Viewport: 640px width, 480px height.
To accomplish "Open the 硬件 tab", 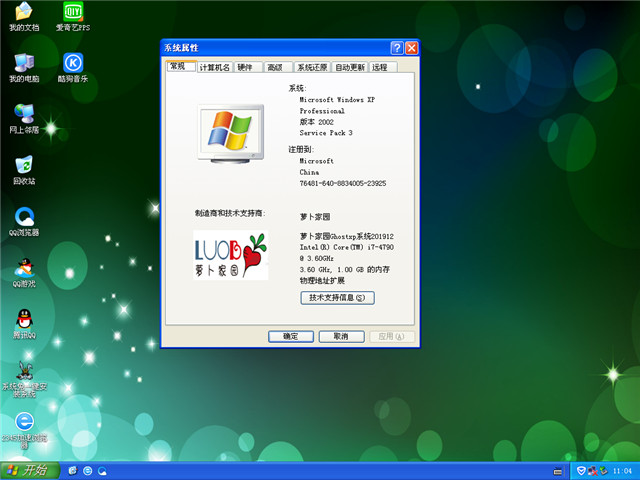I will [248, 67].
